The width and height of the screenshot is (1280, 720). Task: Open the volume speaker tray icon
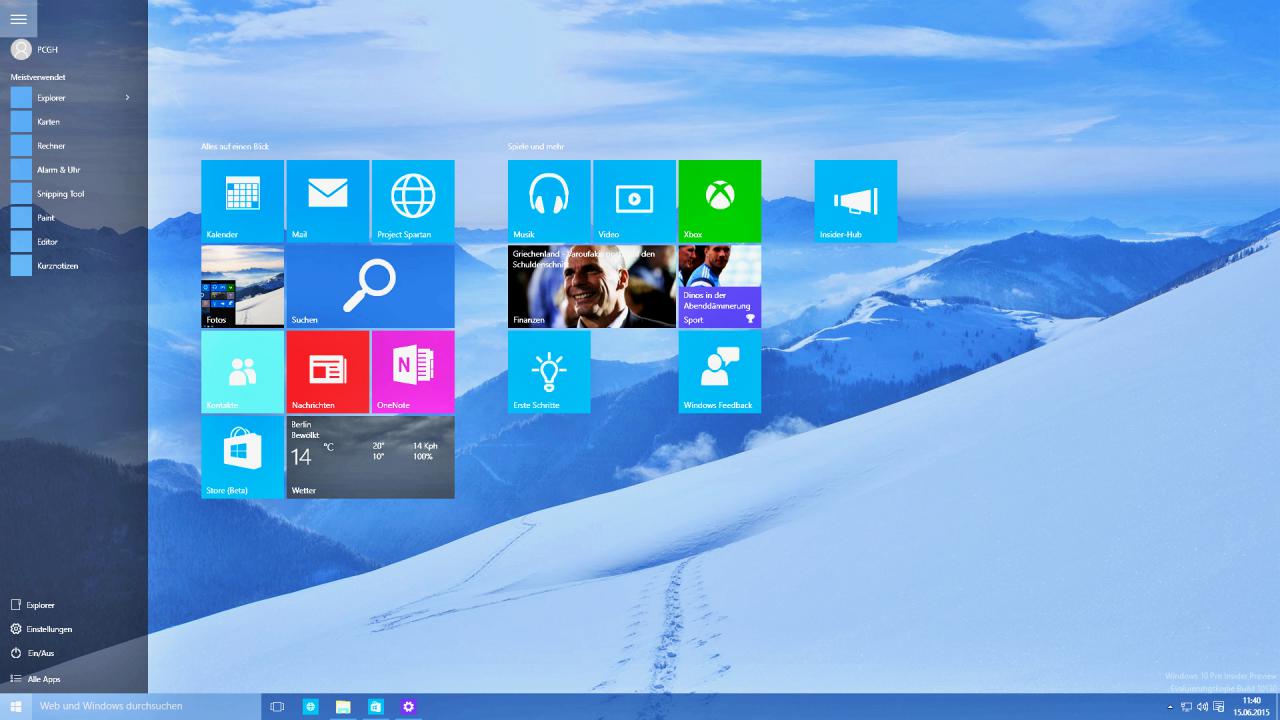[1202, 707]
